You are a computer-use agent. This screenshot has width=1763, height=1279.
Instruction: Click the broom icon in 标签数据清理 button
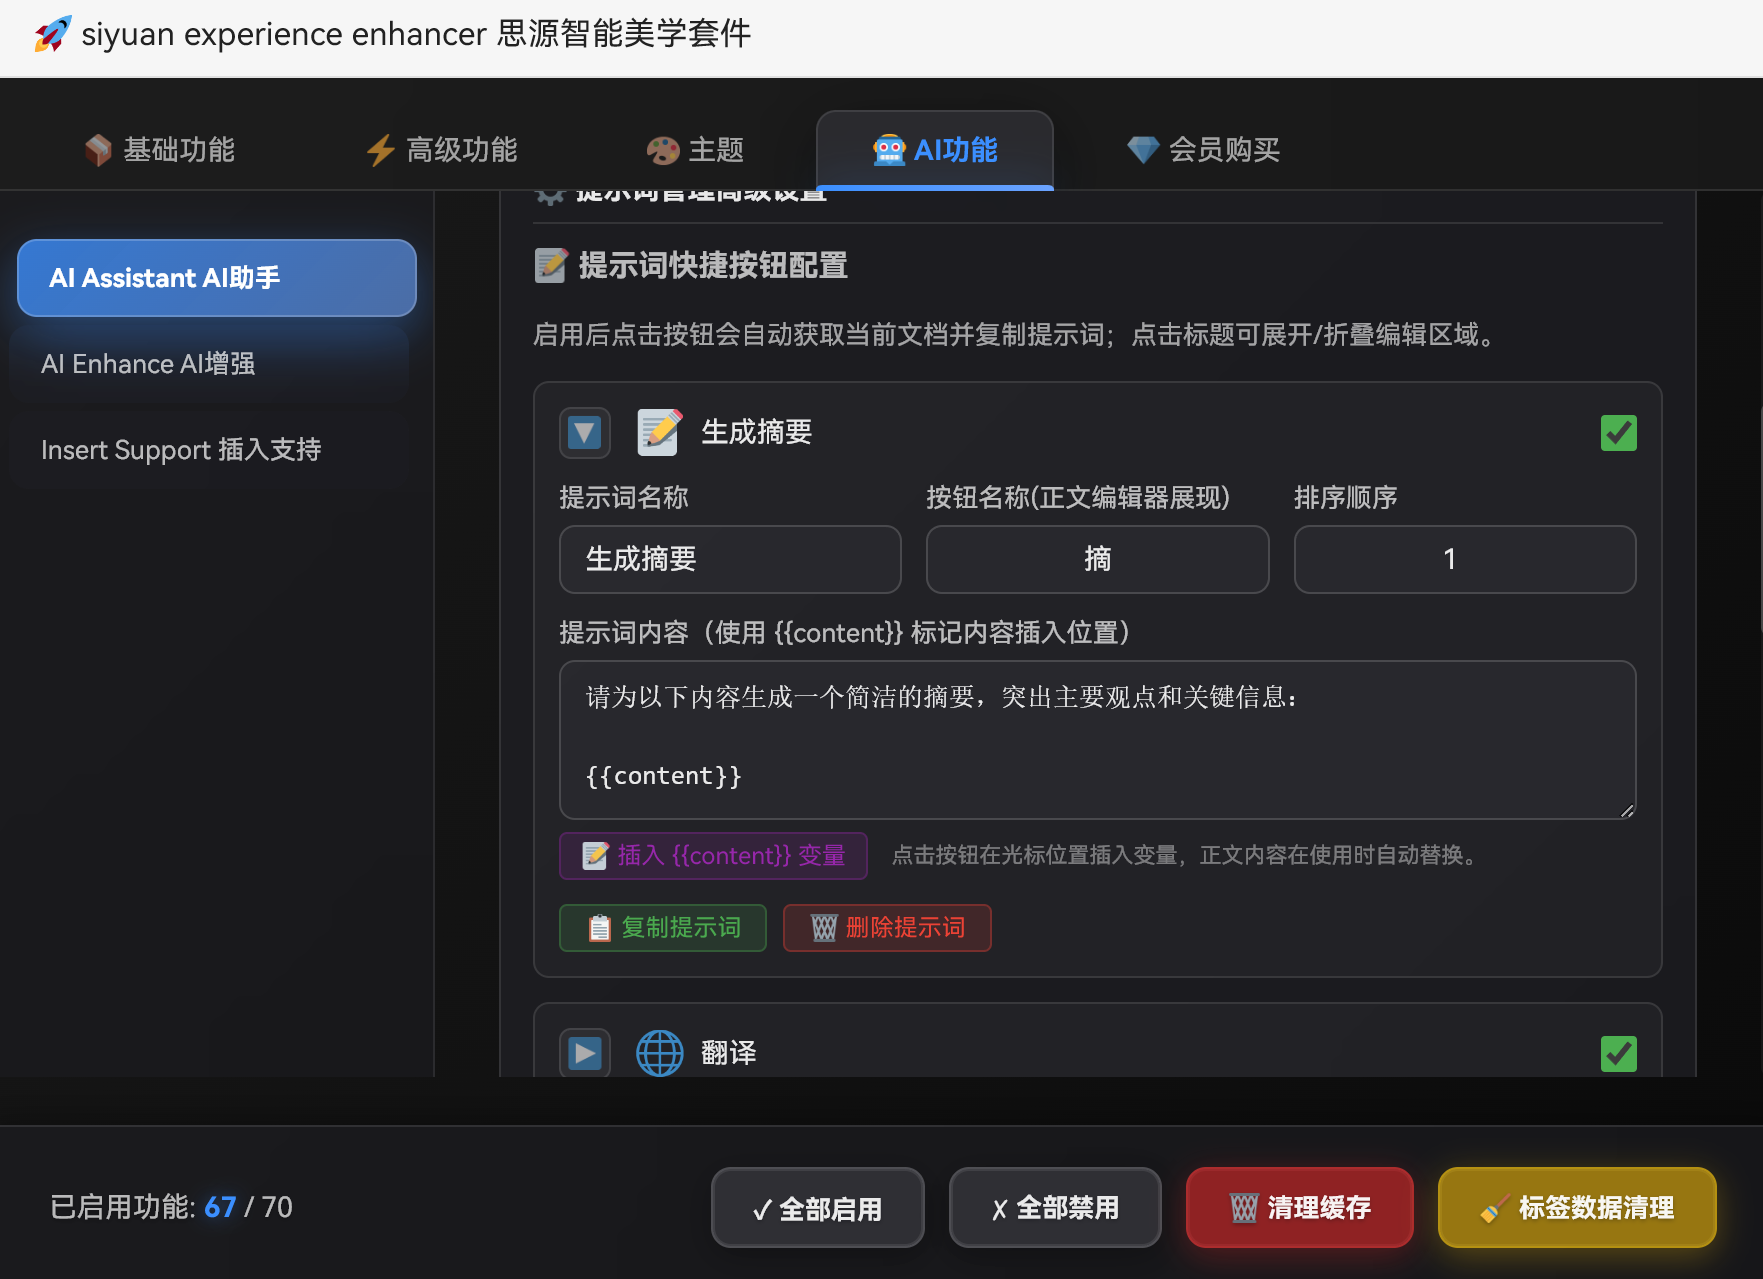coord(1494,1208)
